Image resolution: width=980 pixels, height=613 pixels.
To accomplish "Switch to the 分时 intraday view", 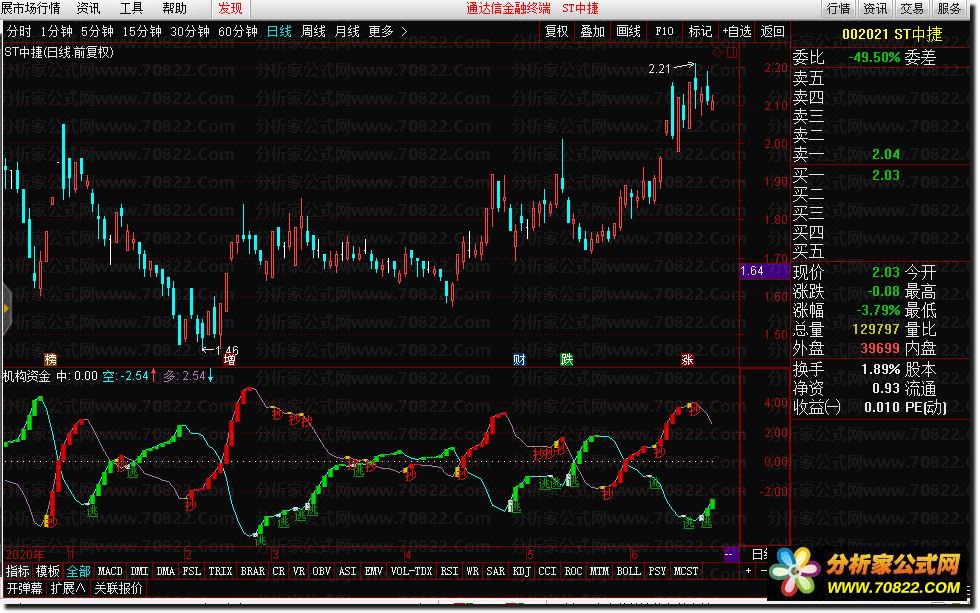I will coord(19,31).
